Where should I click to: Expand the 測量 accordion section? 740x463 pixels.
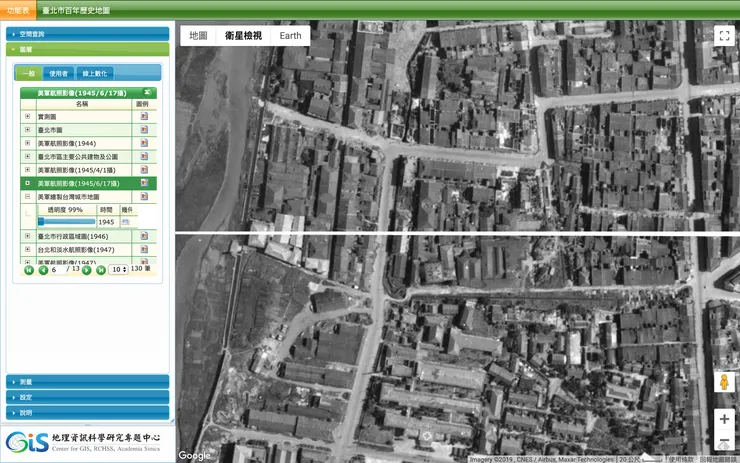[x=87, y=381]
